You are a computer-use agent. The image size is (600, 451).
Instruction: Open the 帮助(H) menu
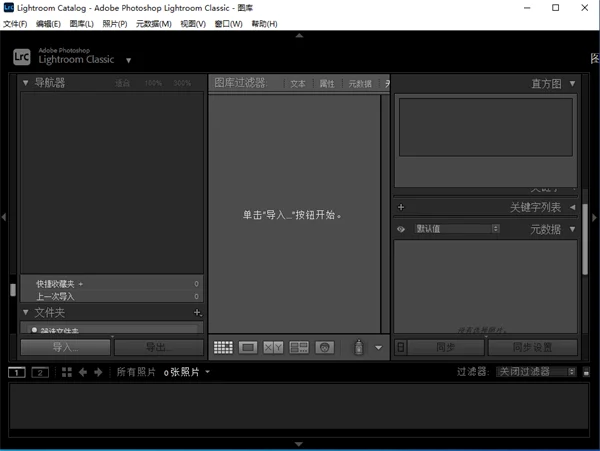(264, 24)
